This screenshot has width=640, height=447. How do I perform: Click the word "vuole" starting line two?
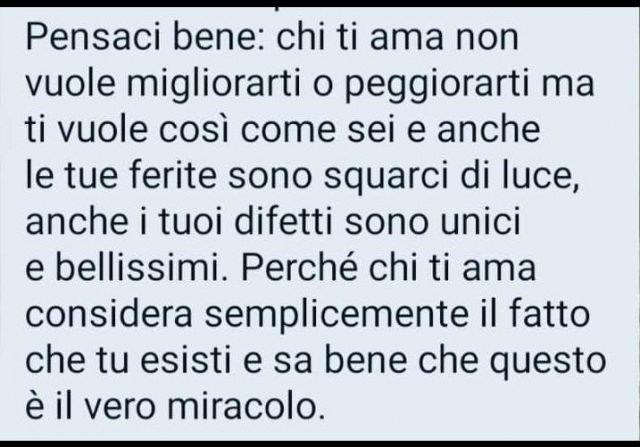[x=70, y=83]
